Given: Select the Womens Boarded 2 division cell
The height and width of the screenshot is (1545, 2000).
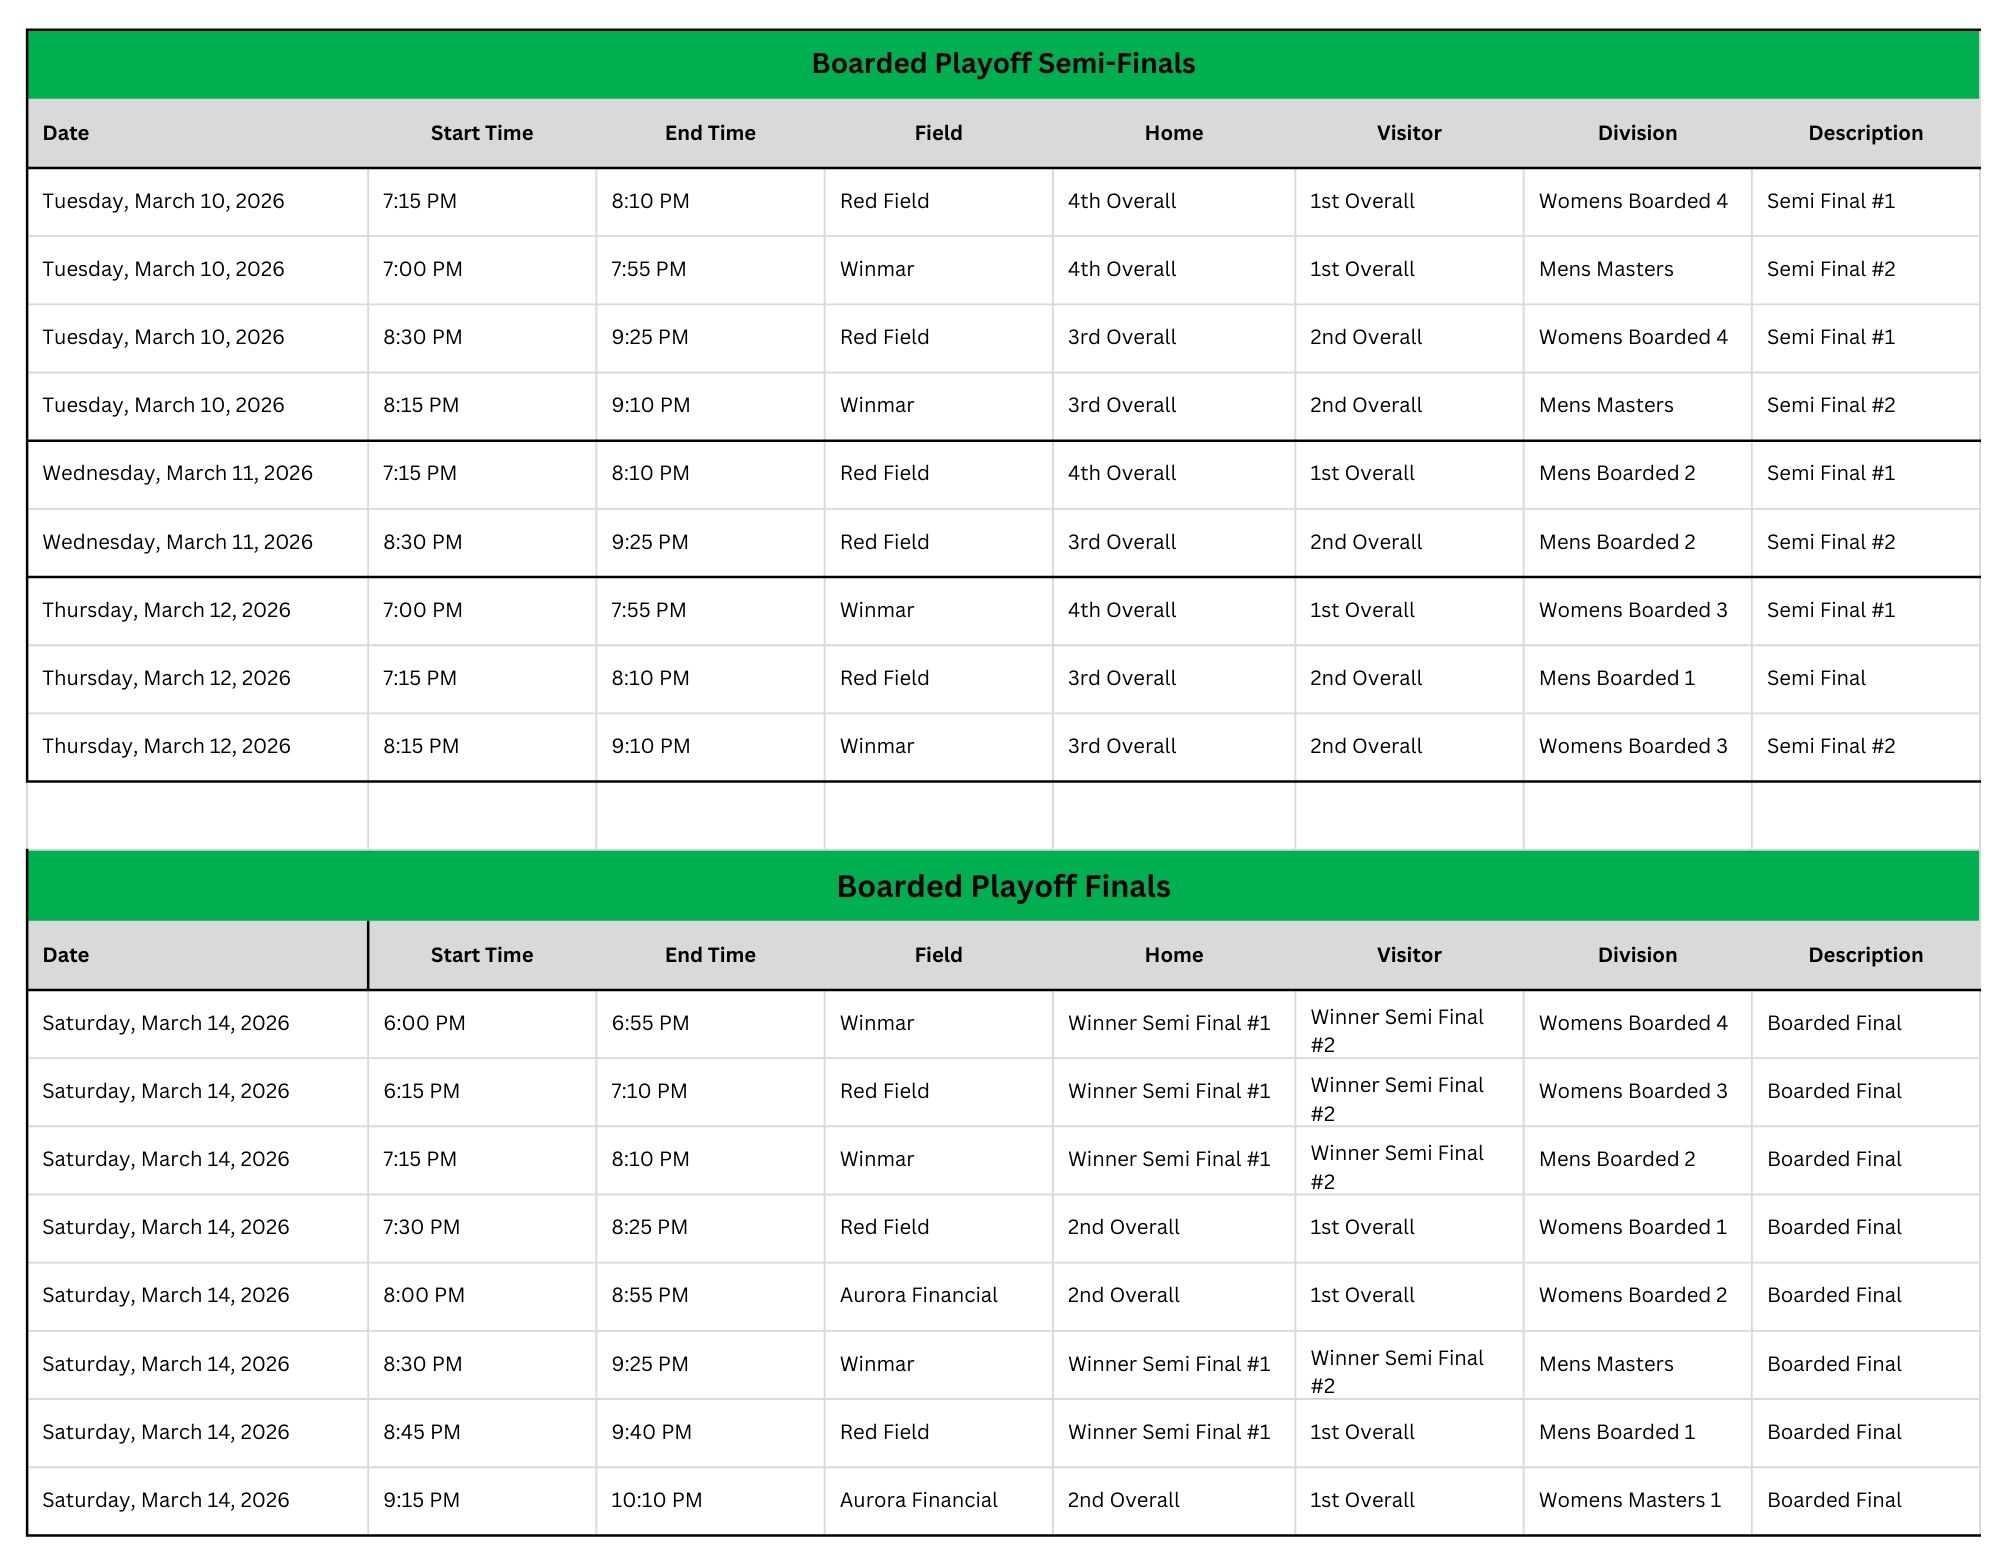Looking at the screenshot, I should [x=1632, y=1295].
